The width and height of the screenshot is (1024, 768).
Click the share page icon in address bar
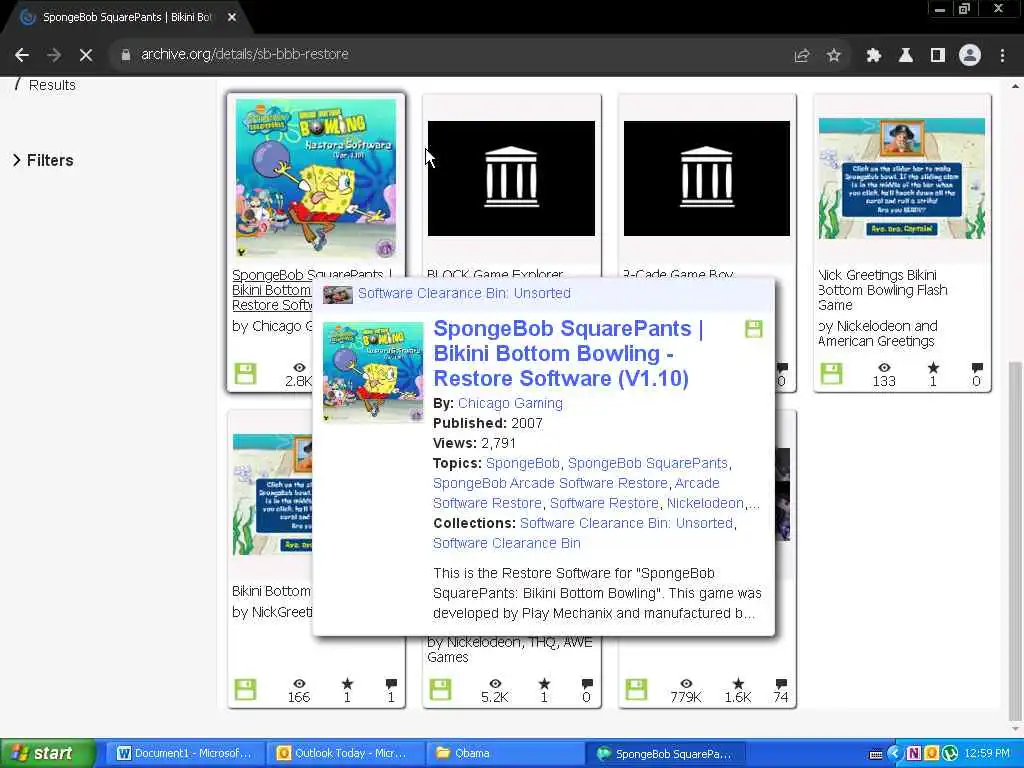(801, 56)
